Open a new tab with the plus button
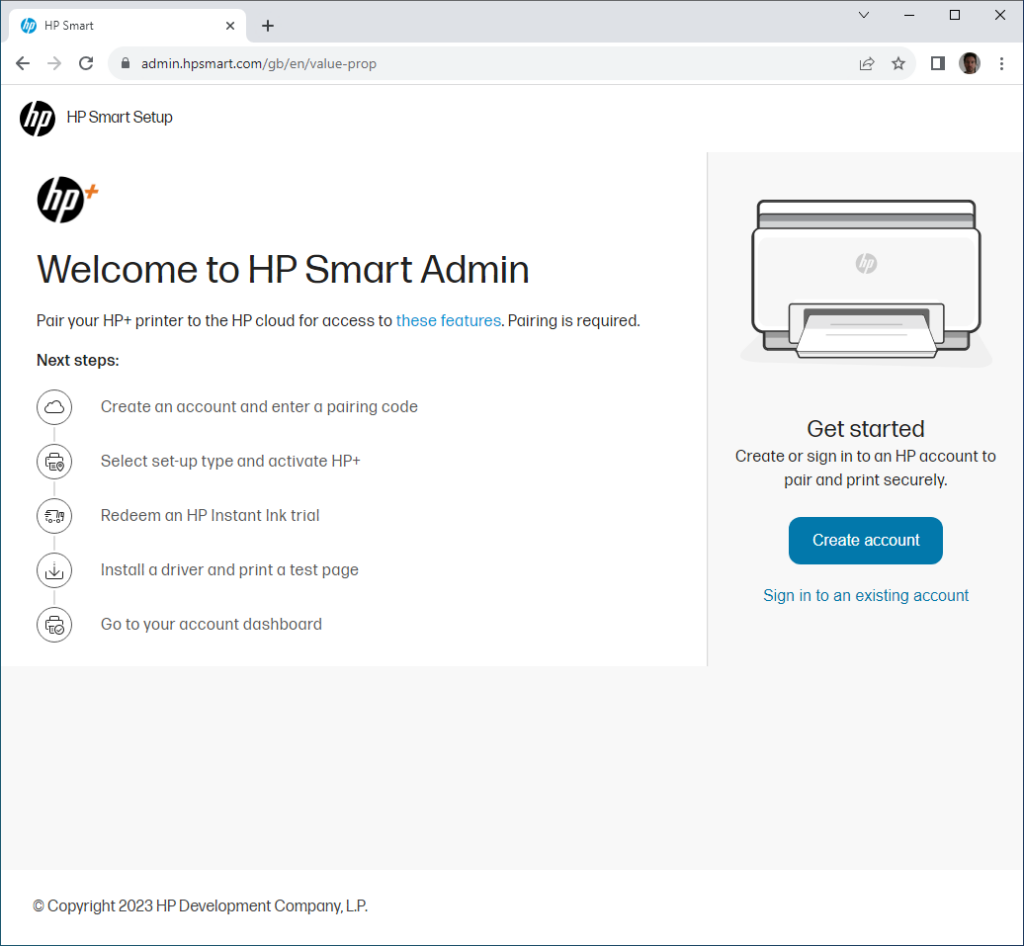Viewport: 1024px width, 946px height. [268, 26]
